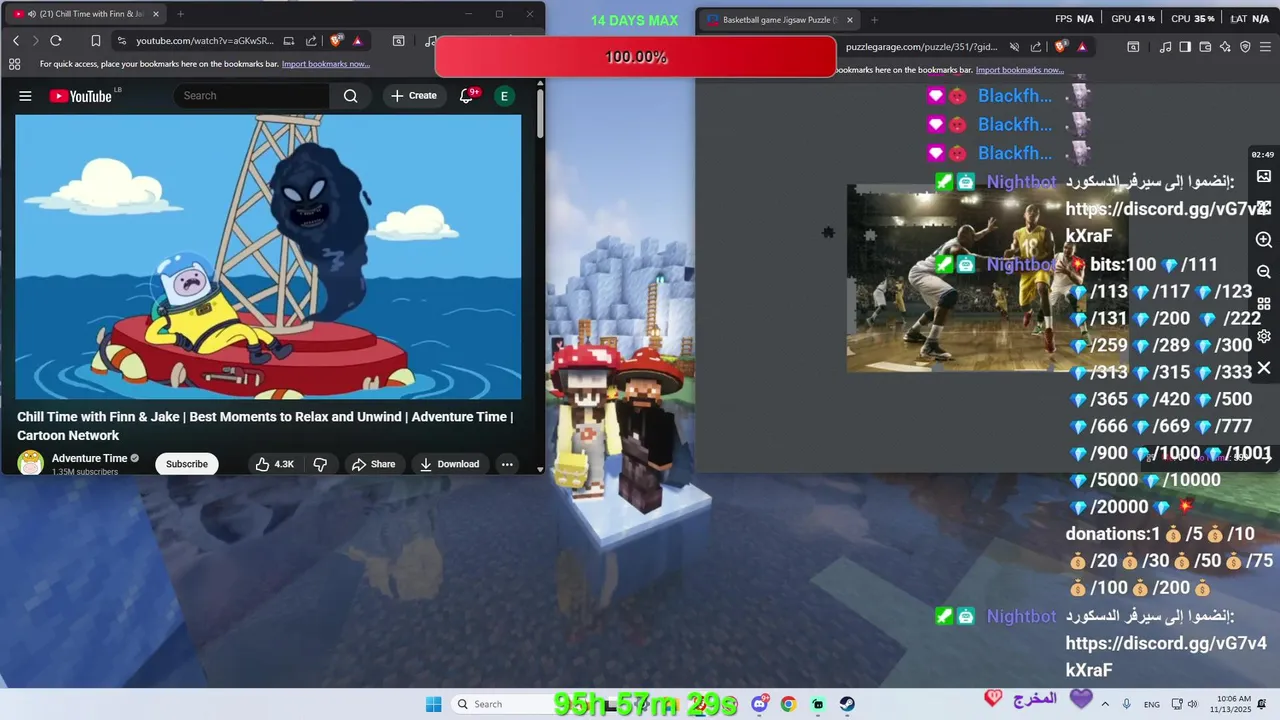Open Brave Rewards triangle icon in YouTube window
The width and height of the screenshot is (1280, 720).
tap(357, 41)
